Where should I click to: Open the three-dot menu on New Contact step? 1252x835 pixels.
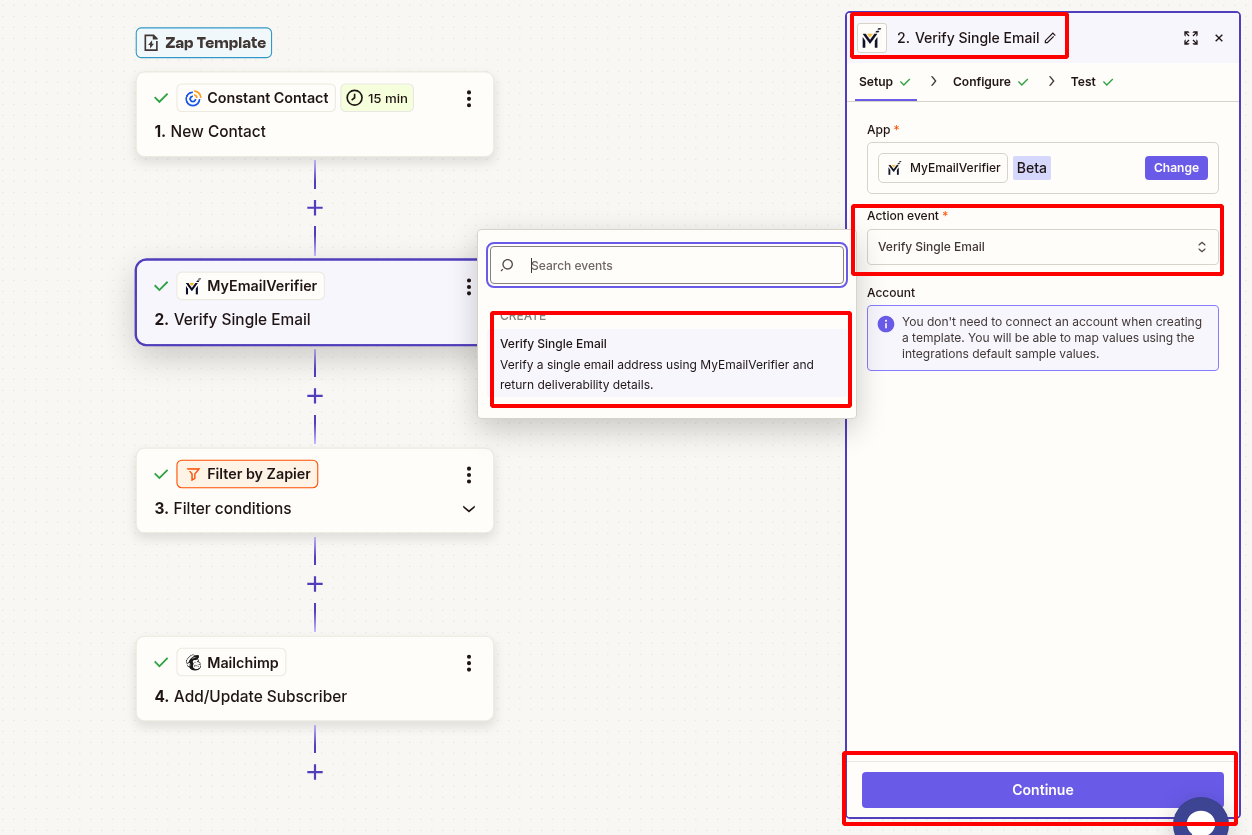click(469, 98)
